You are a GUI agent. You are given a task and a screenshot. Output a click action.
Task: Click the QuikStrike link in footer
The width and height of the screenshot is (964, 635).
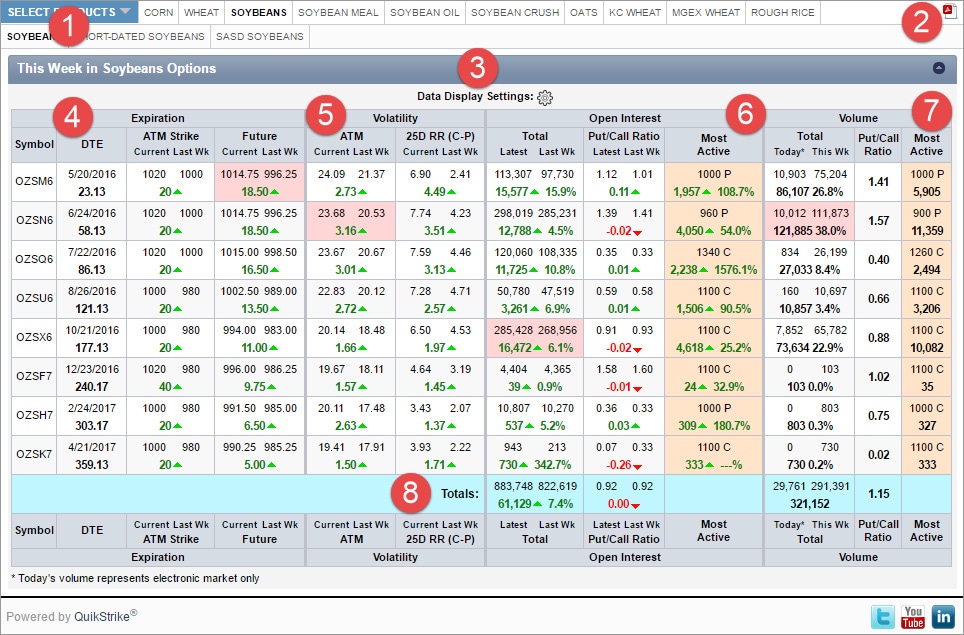(x=101, y=617)
